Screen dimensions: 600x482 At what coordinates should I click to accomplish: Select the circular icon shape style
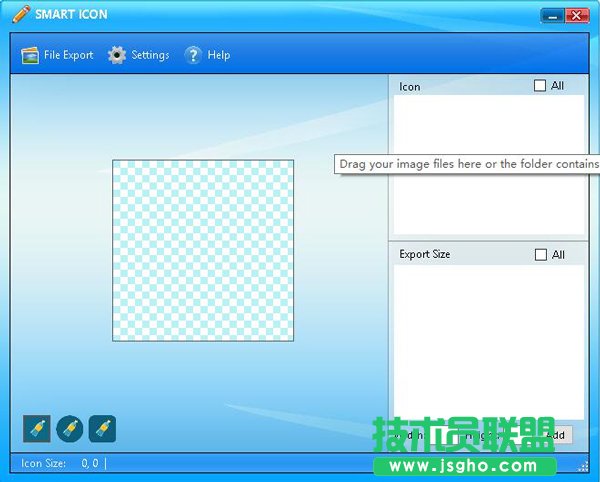click(70, 429)
